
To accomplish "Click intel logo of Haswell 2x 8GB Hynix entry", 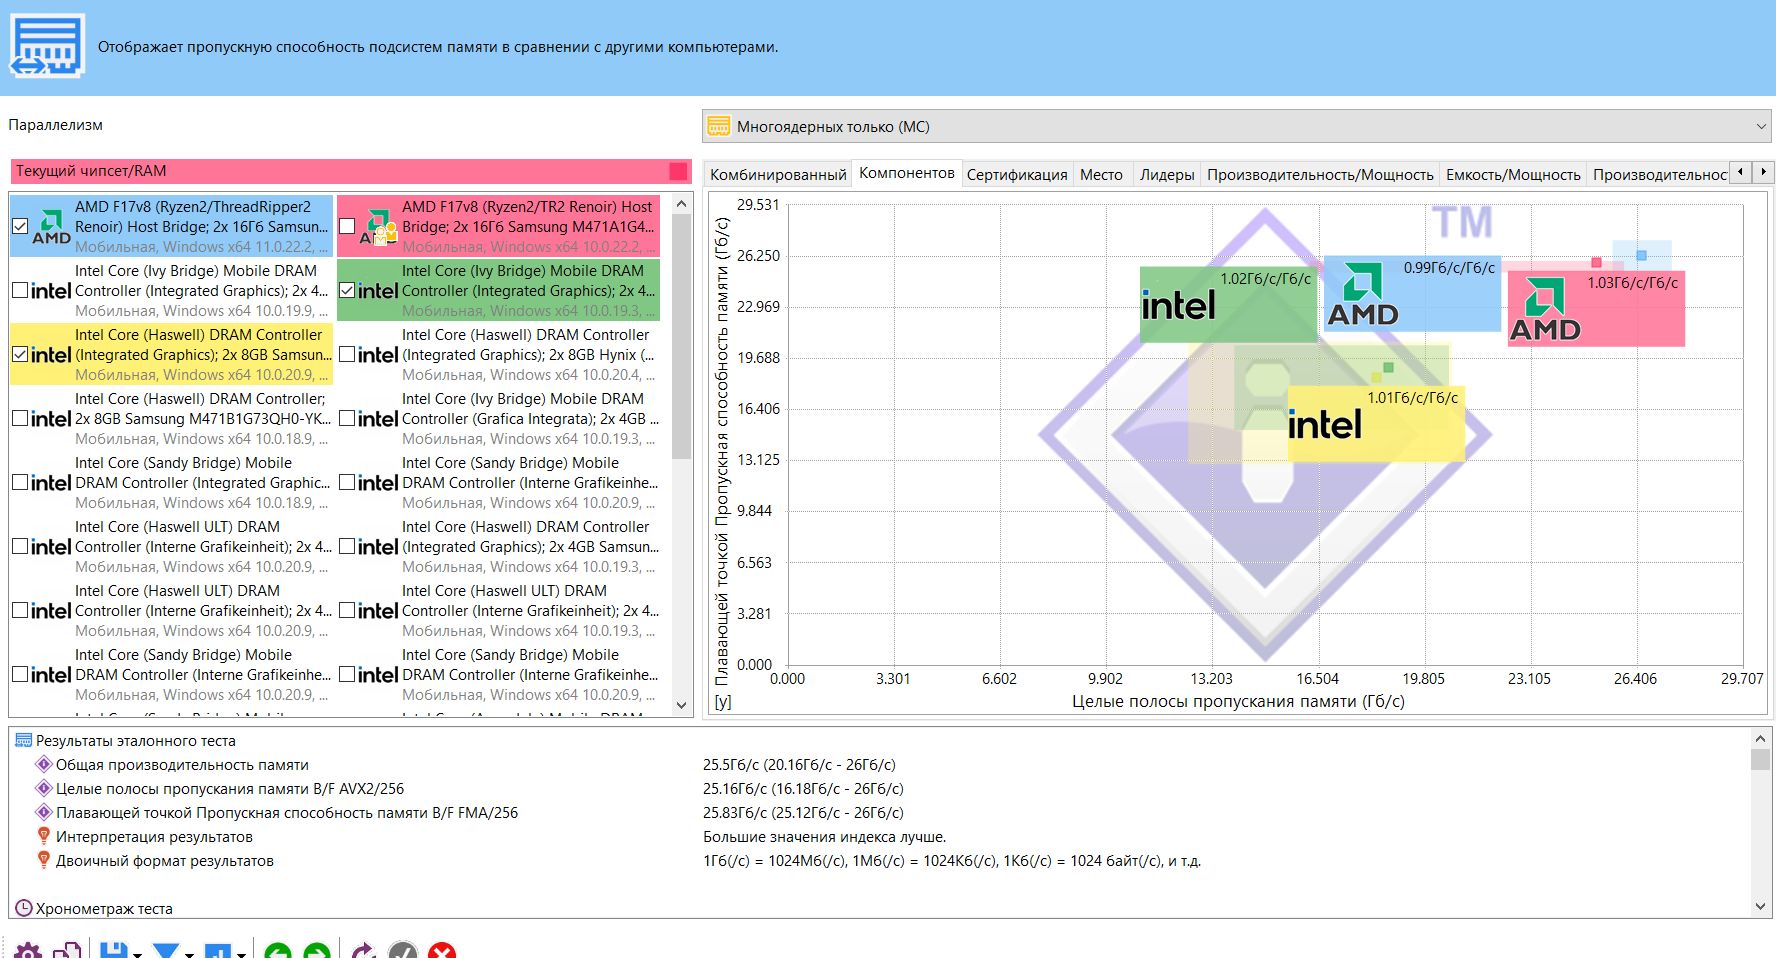I will [x=378, y=355].
